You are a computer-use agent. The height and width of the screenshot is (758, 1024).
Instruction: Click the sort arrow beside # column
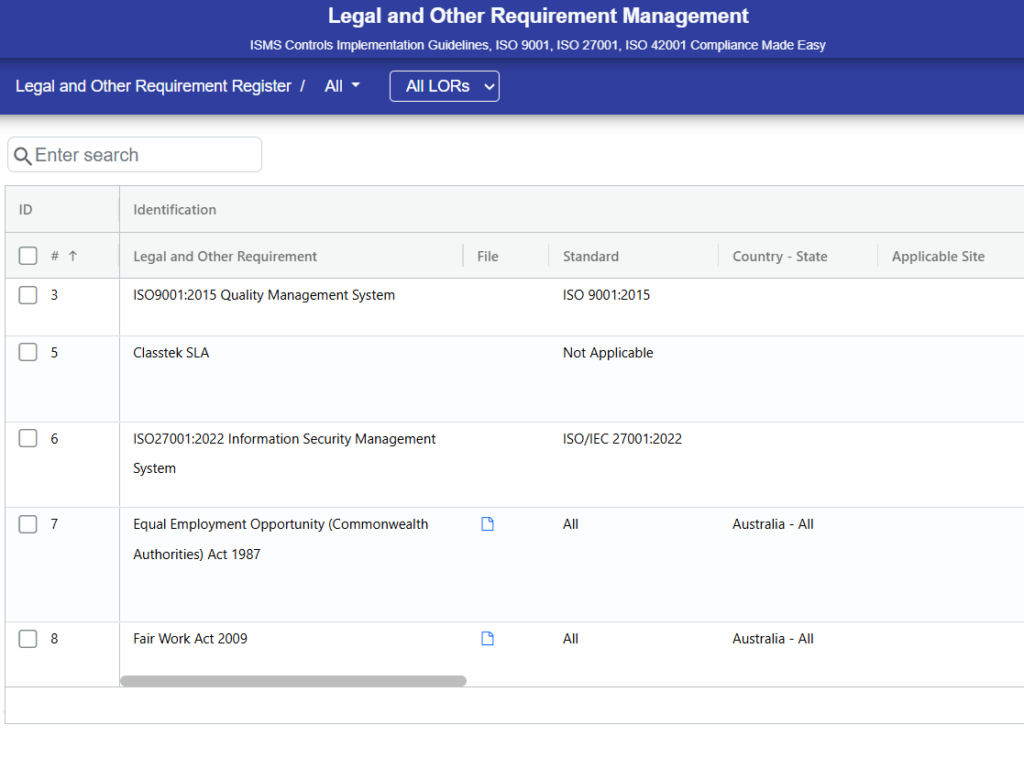coord(73,256)
